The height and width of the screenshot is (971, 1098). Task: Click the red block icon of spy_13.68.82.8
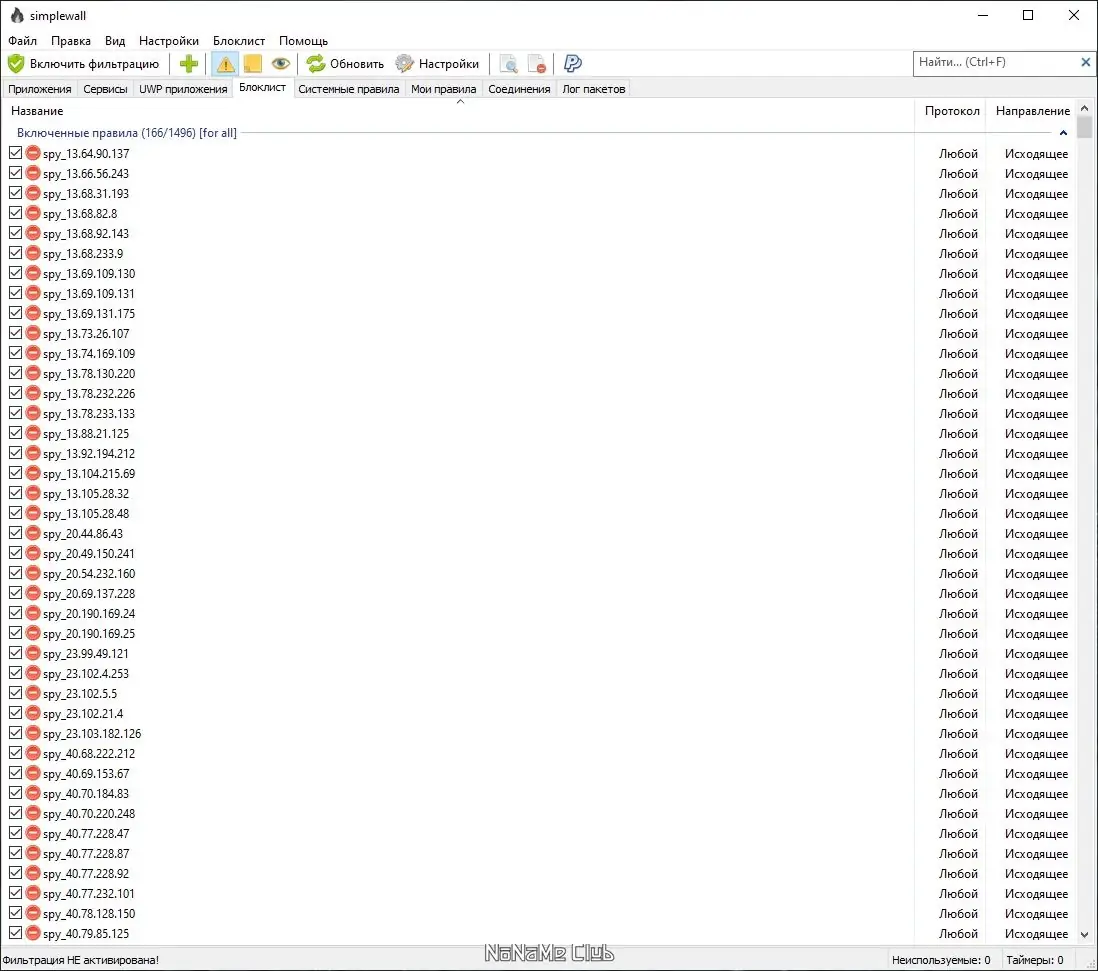(33, 213)
